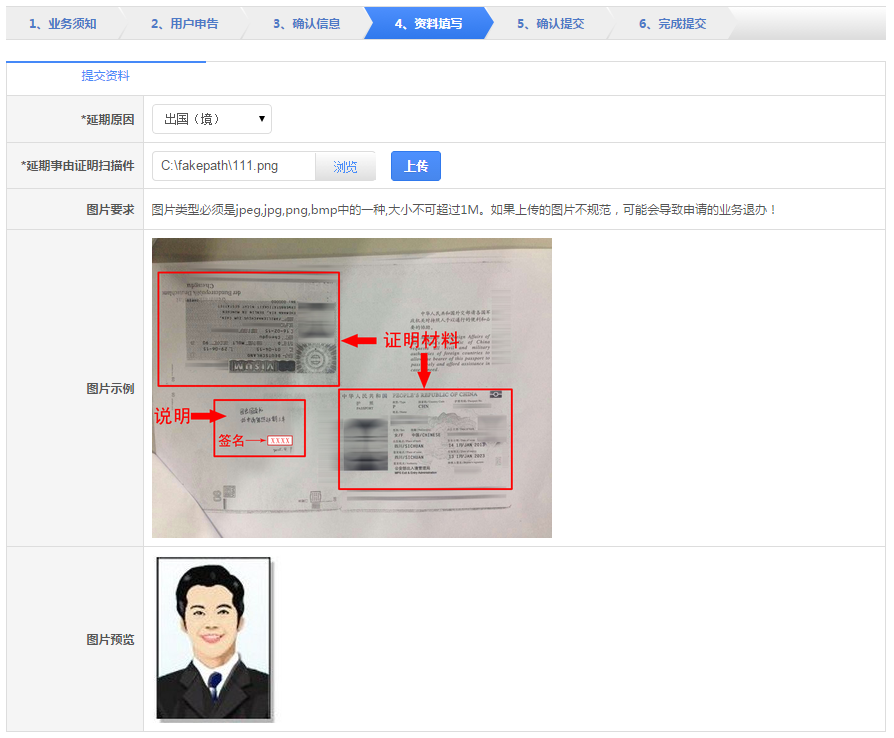Click the *延期事由证明扫描件 field label
The width and height of the screenshot is (894, 738).
(x=78, y=166)
